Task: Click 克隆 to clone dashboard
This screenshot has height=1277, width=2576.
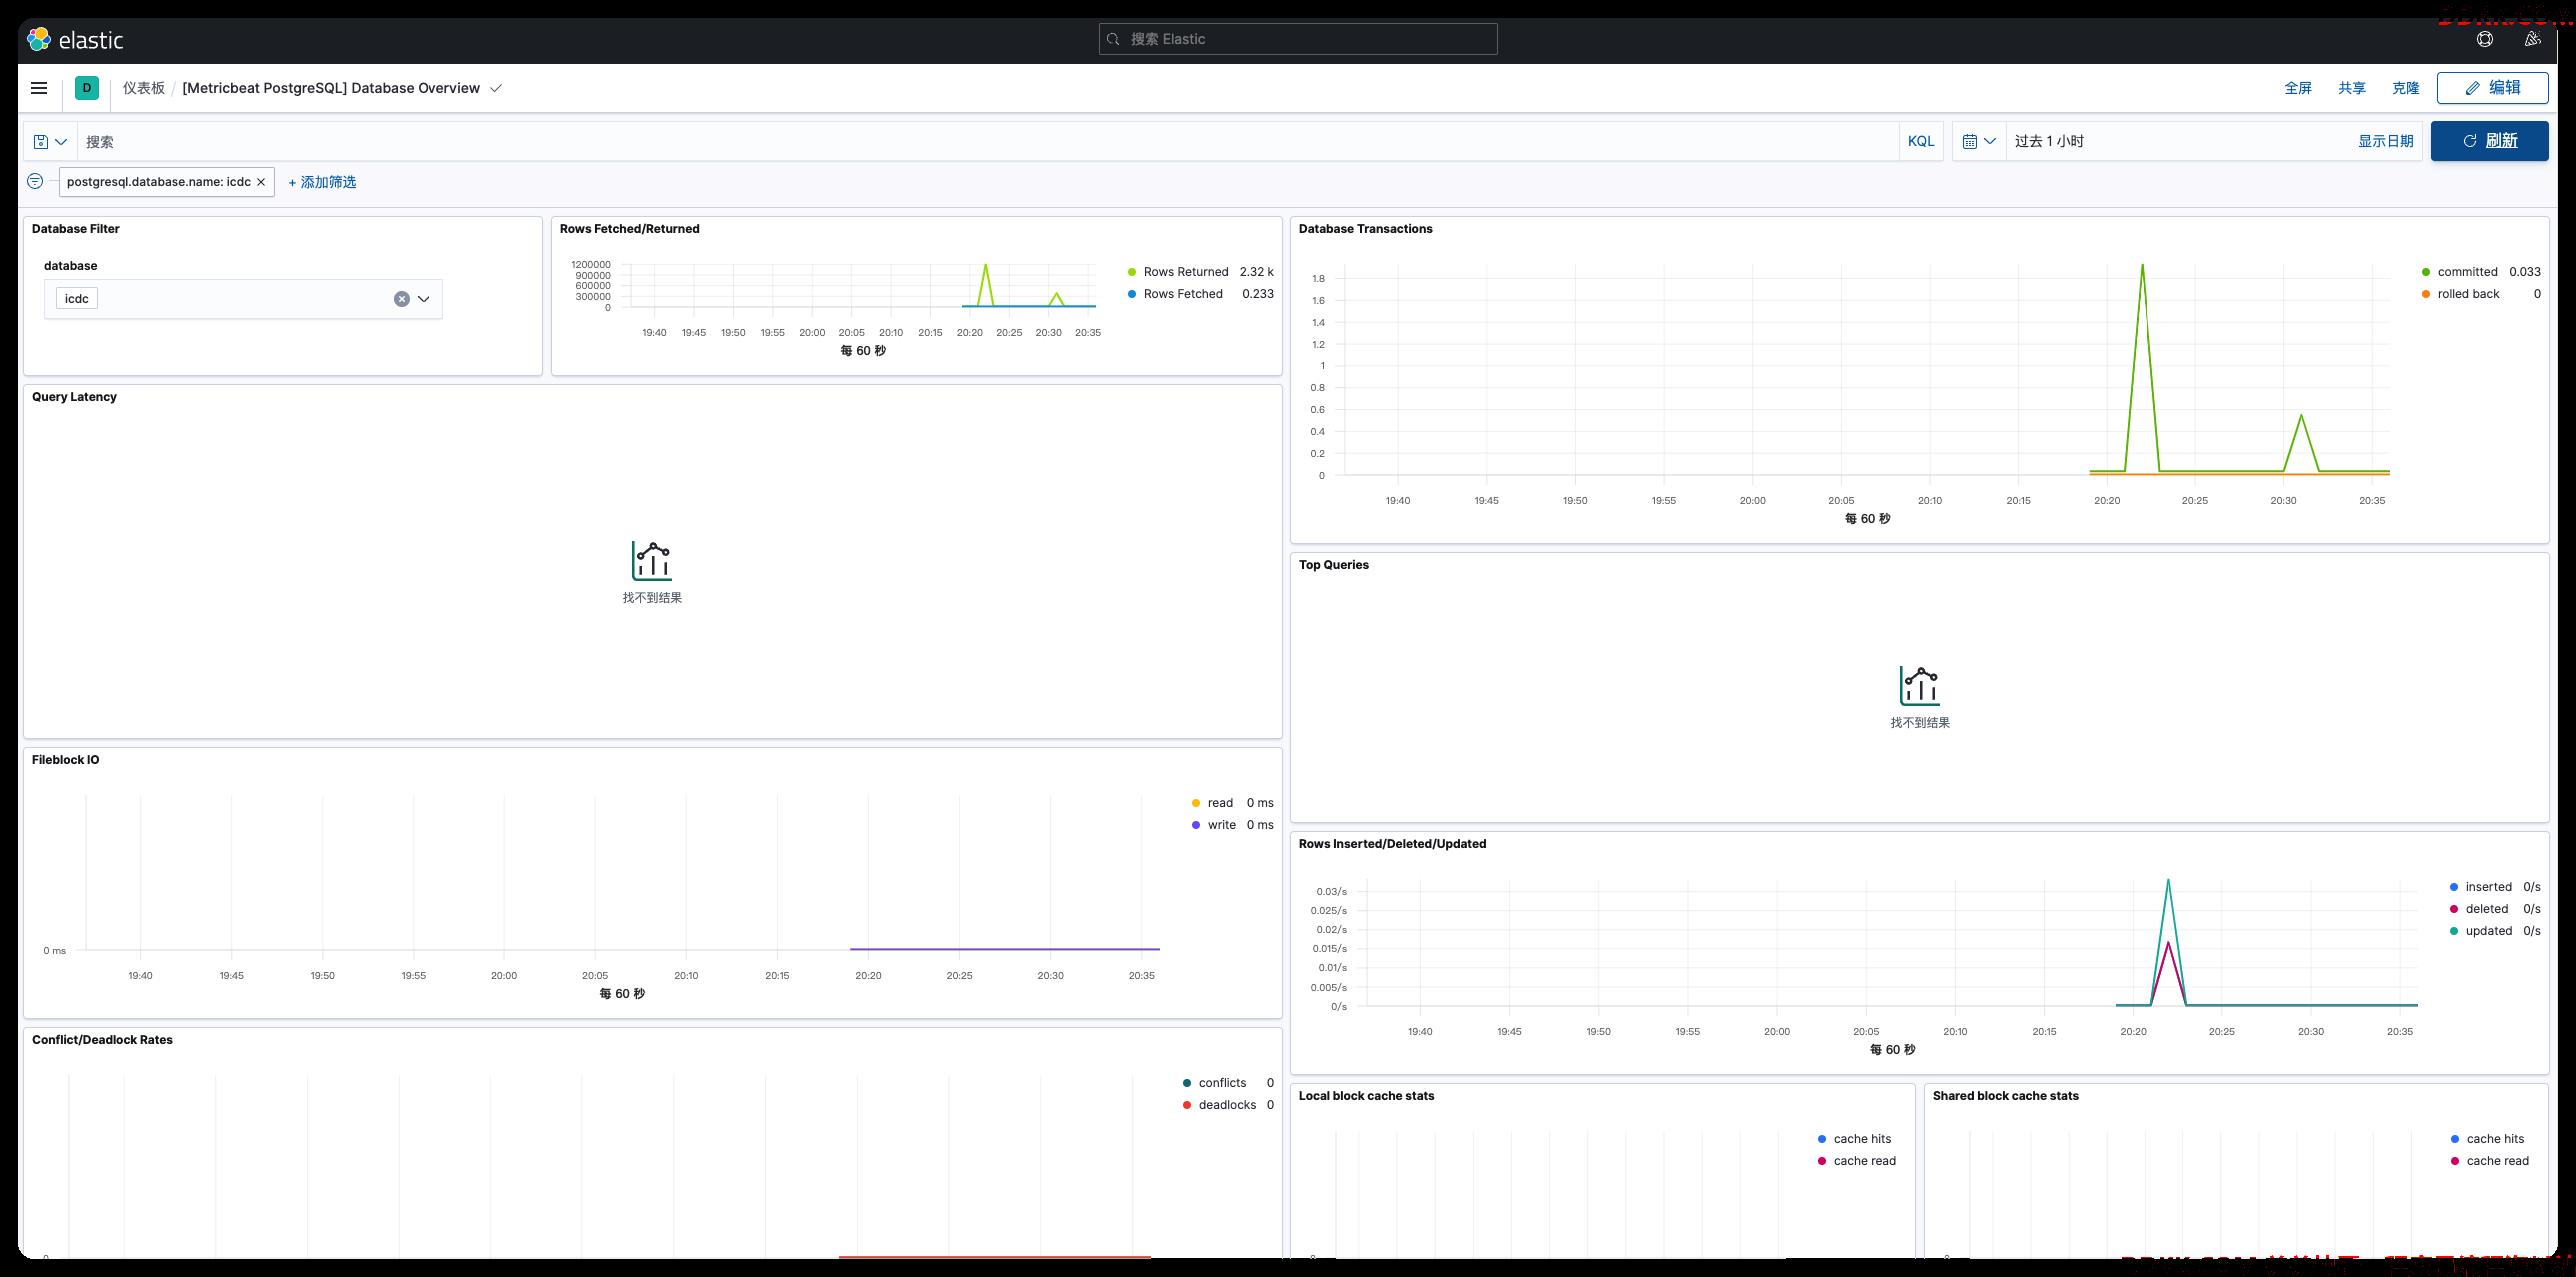Action: coord(2406,88)
